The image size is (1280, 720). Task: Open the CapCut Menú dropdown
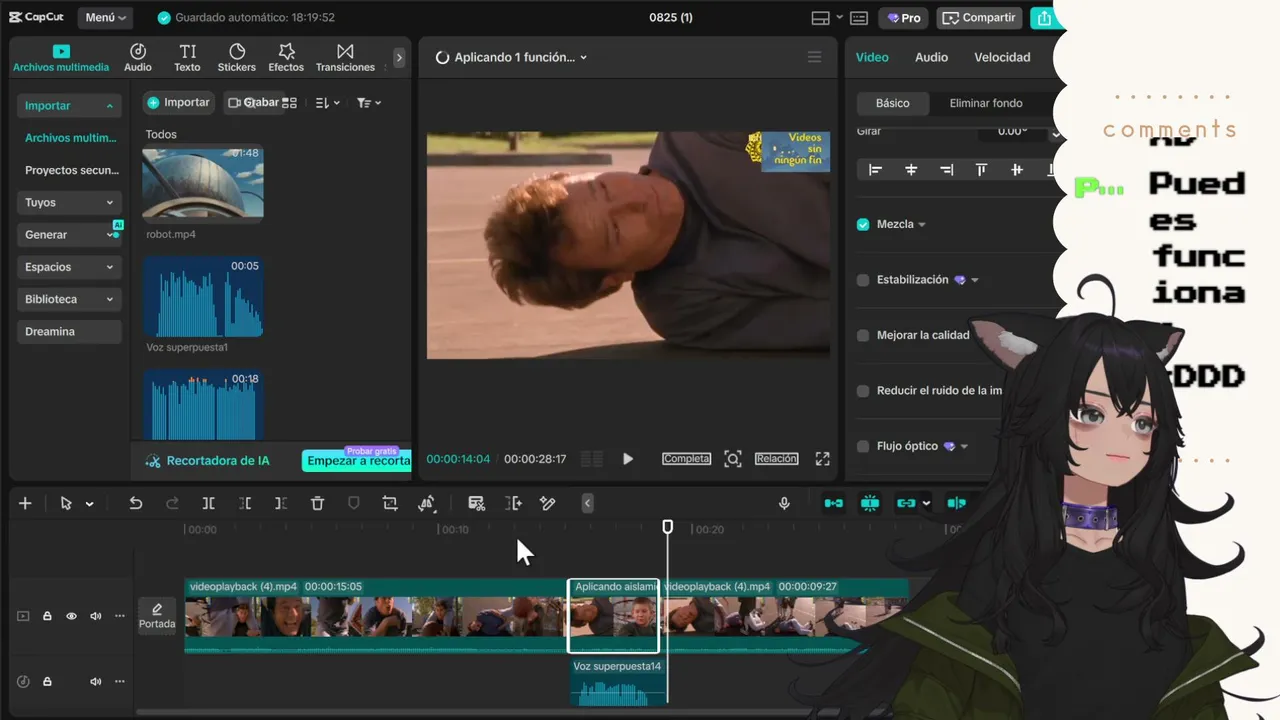105,18
